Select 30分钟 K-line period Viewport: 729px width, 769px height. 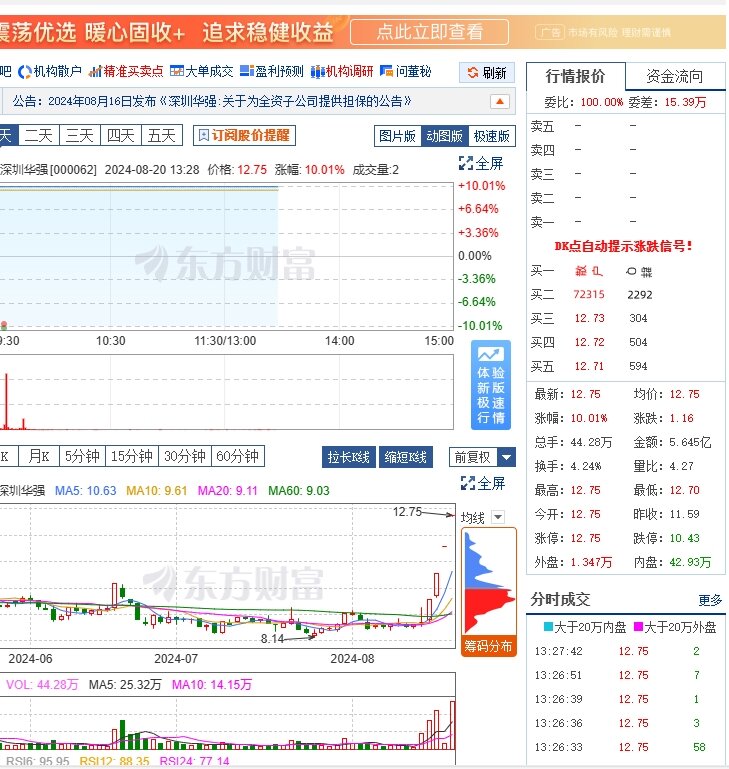pos(184,456)
